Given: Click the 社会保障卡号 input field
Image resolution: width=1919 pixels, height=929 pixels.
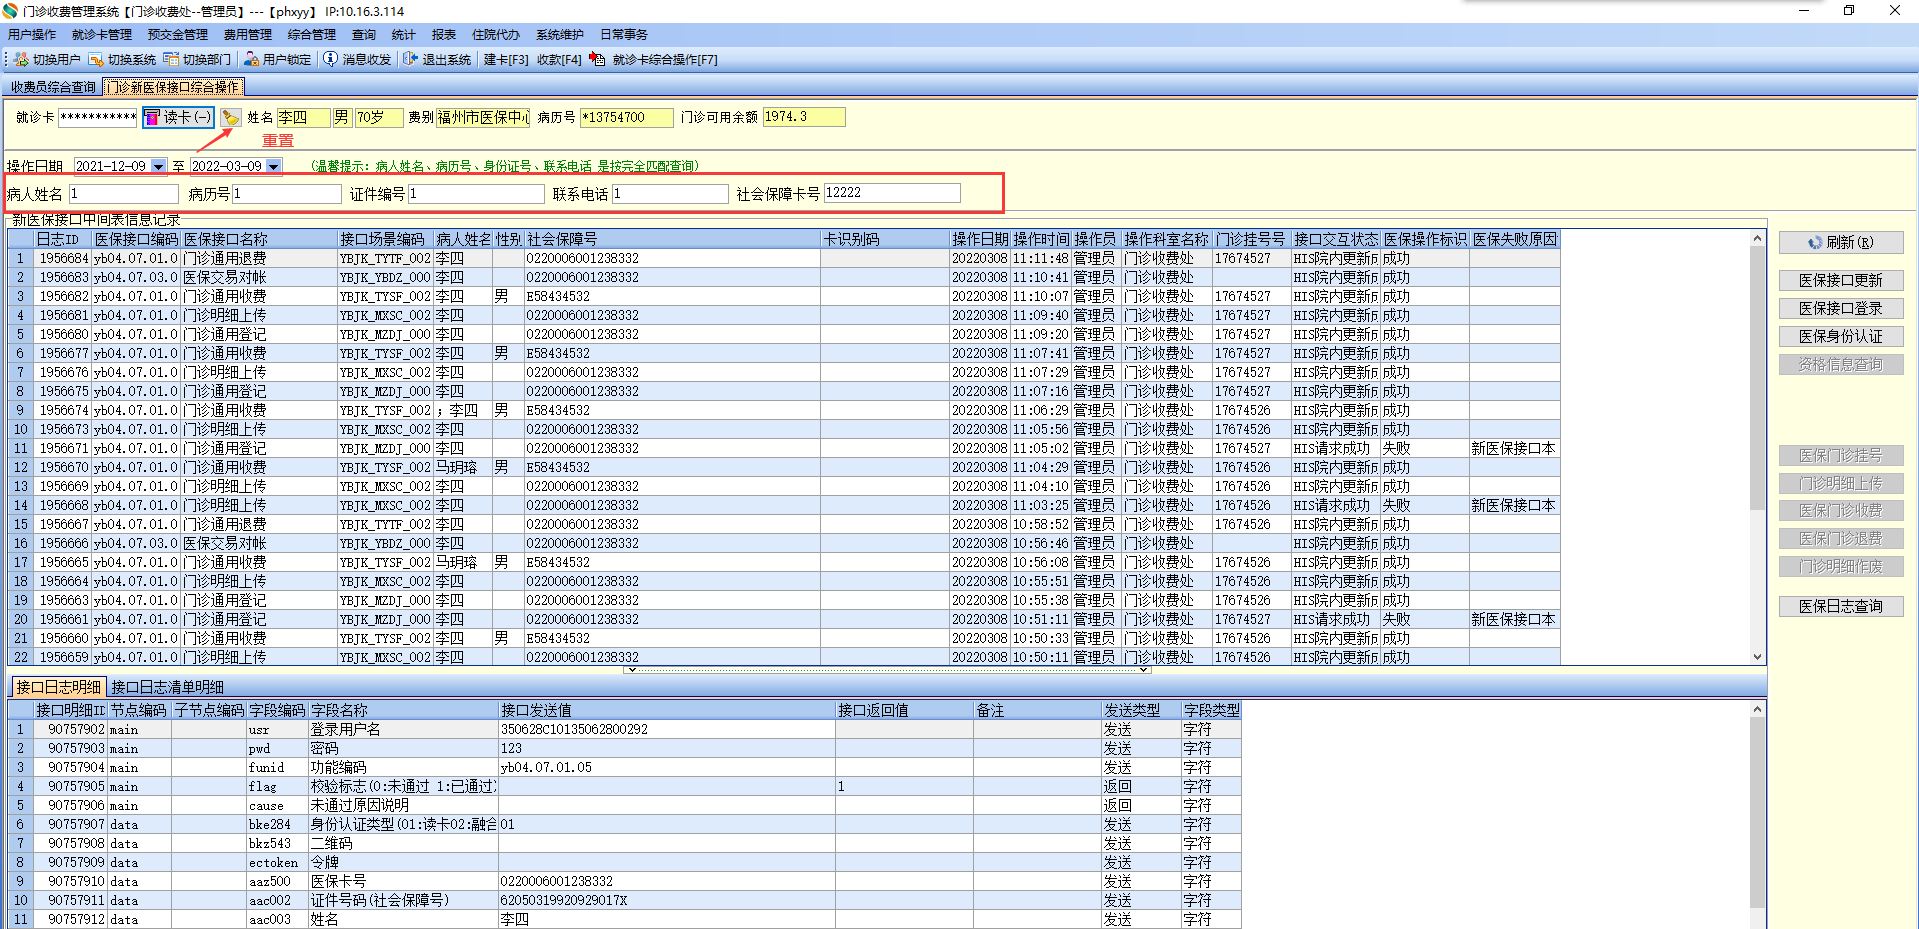Looking at the screenshot, I should 891,193.
